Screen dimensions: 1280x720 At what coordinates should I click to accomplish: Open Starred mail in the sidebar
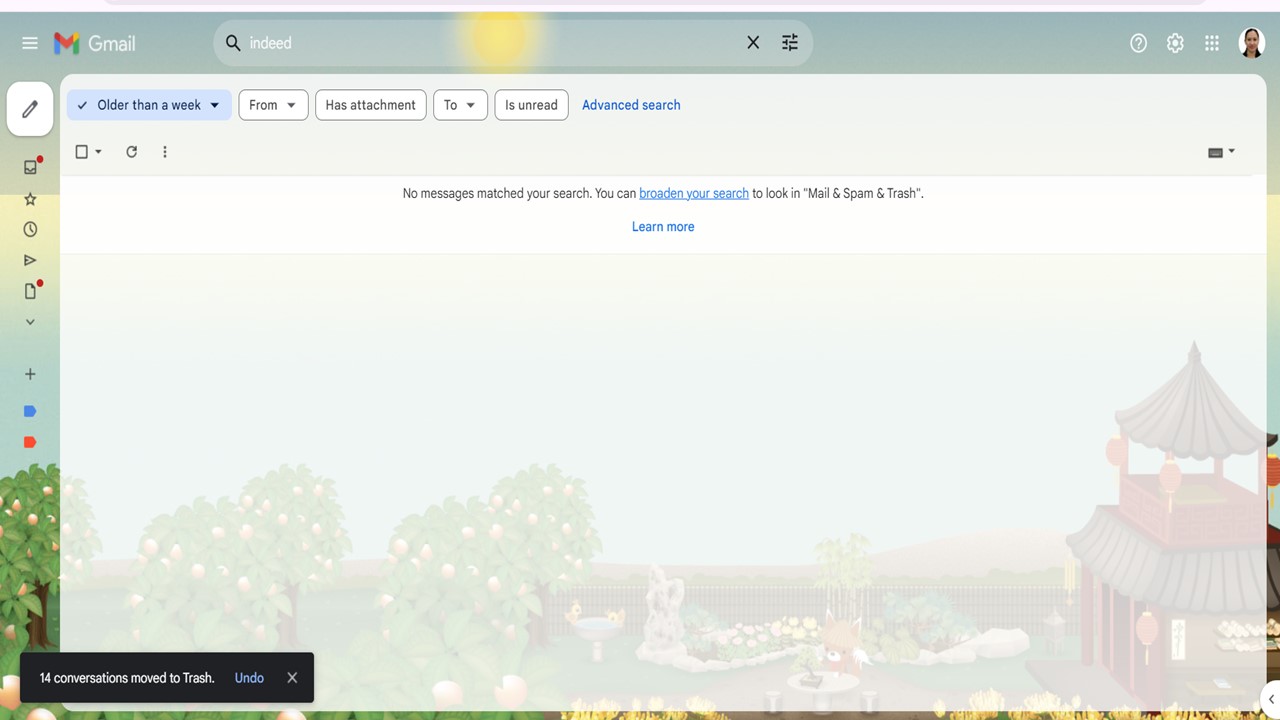coord(30,199)
